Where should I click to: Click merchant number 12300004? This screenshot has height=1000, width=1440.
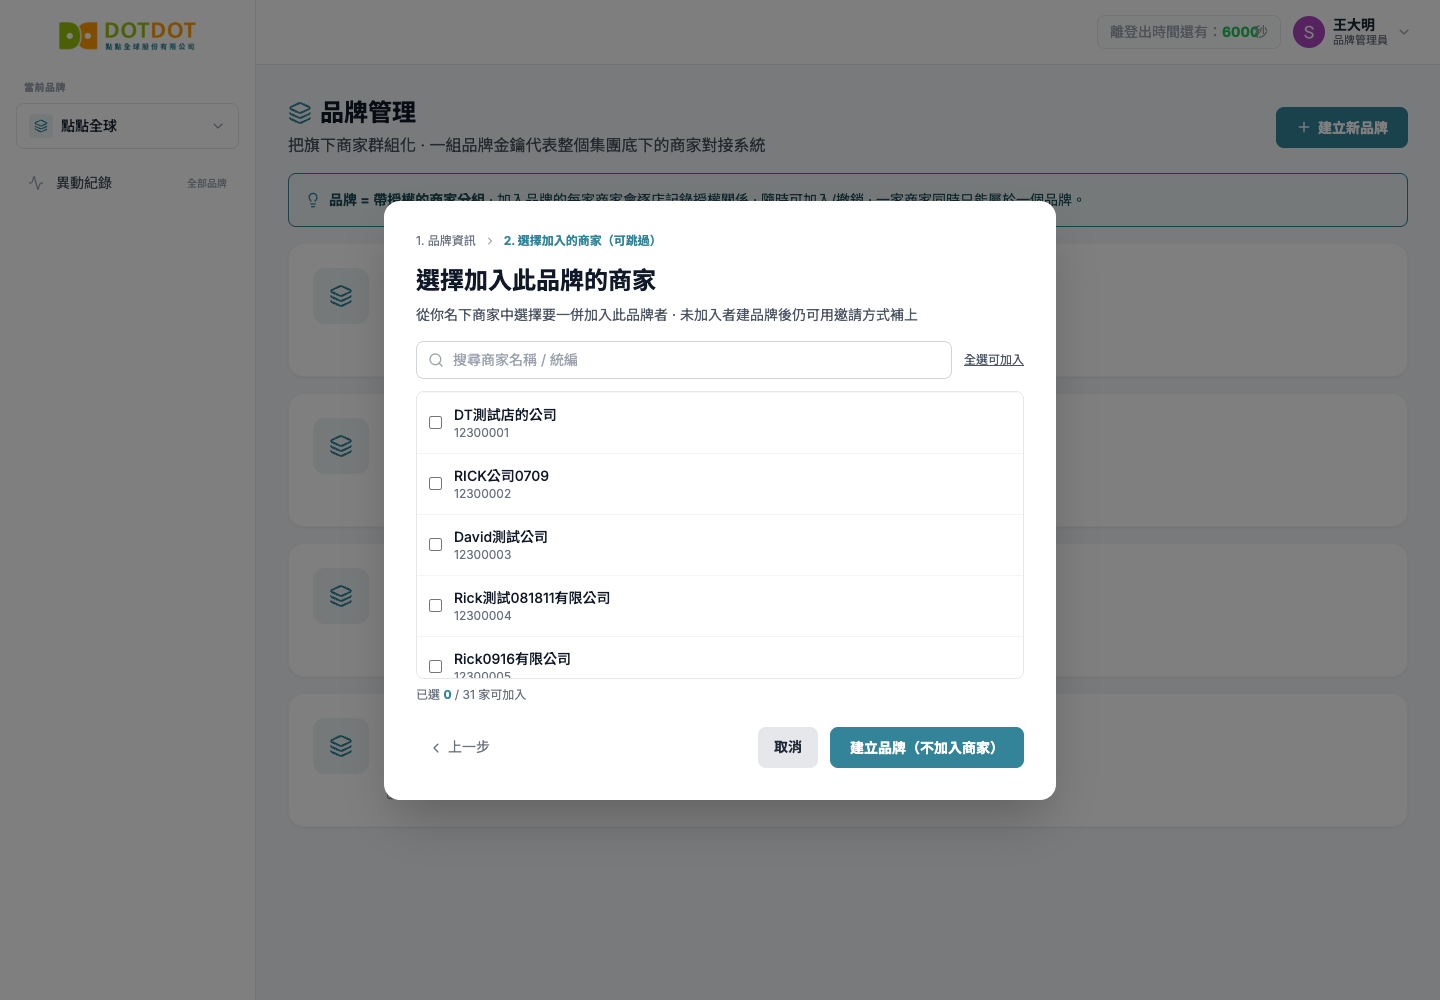tap(483, 616)
